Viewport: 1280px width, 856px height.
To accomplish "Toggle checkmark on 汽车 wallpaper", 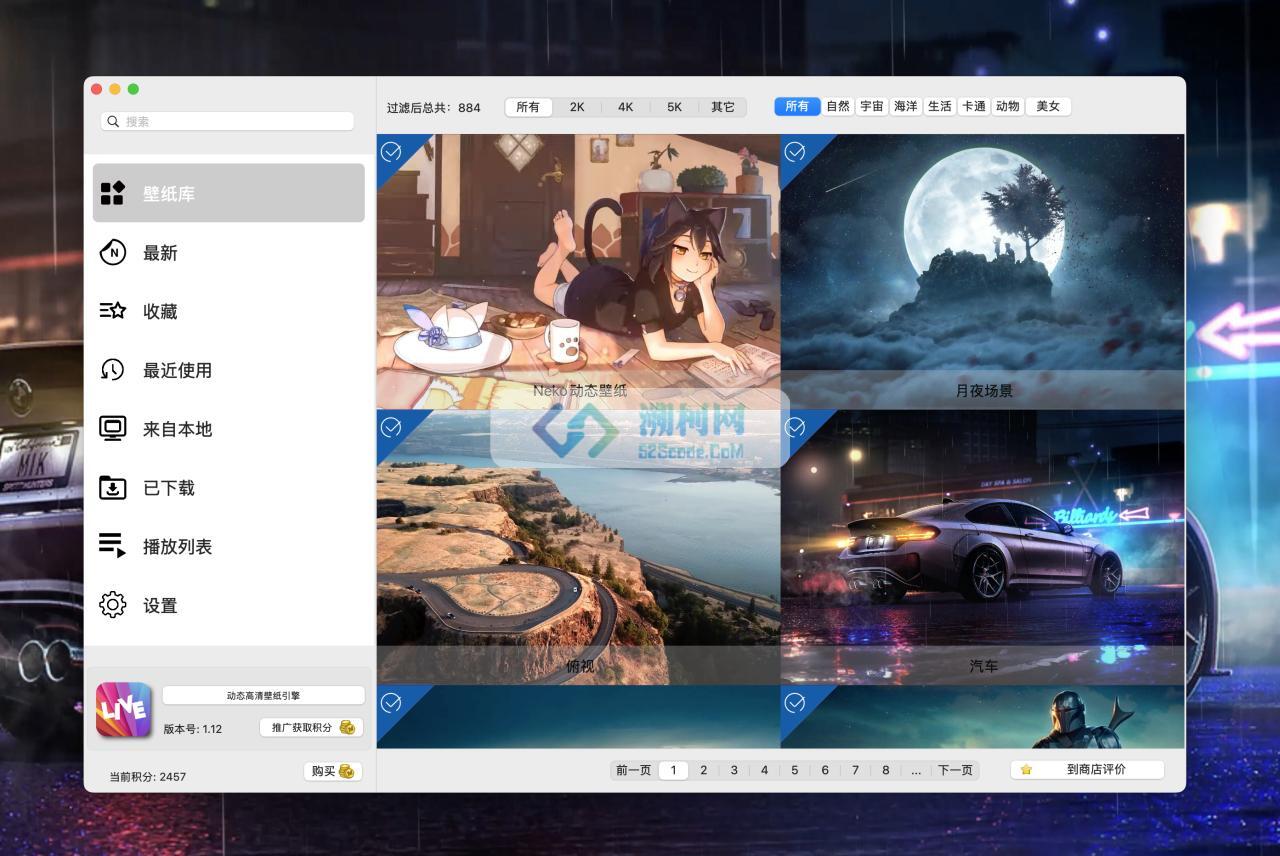I will pos(795,427).
